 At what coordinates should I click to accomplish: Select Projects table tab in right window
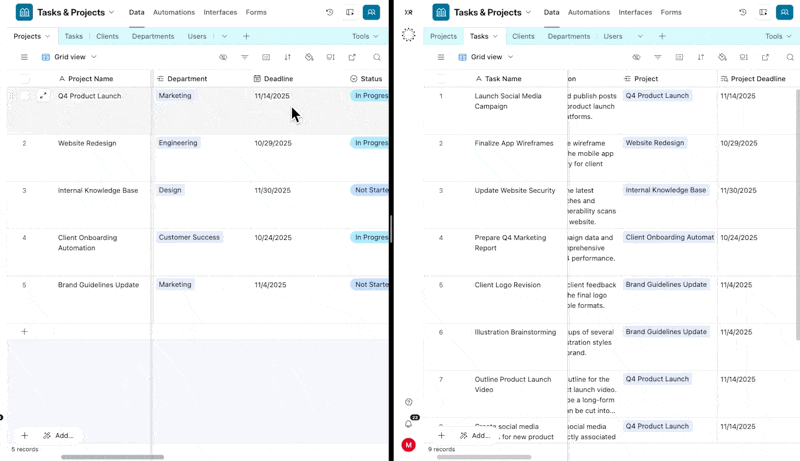click(x=443, y=36)
